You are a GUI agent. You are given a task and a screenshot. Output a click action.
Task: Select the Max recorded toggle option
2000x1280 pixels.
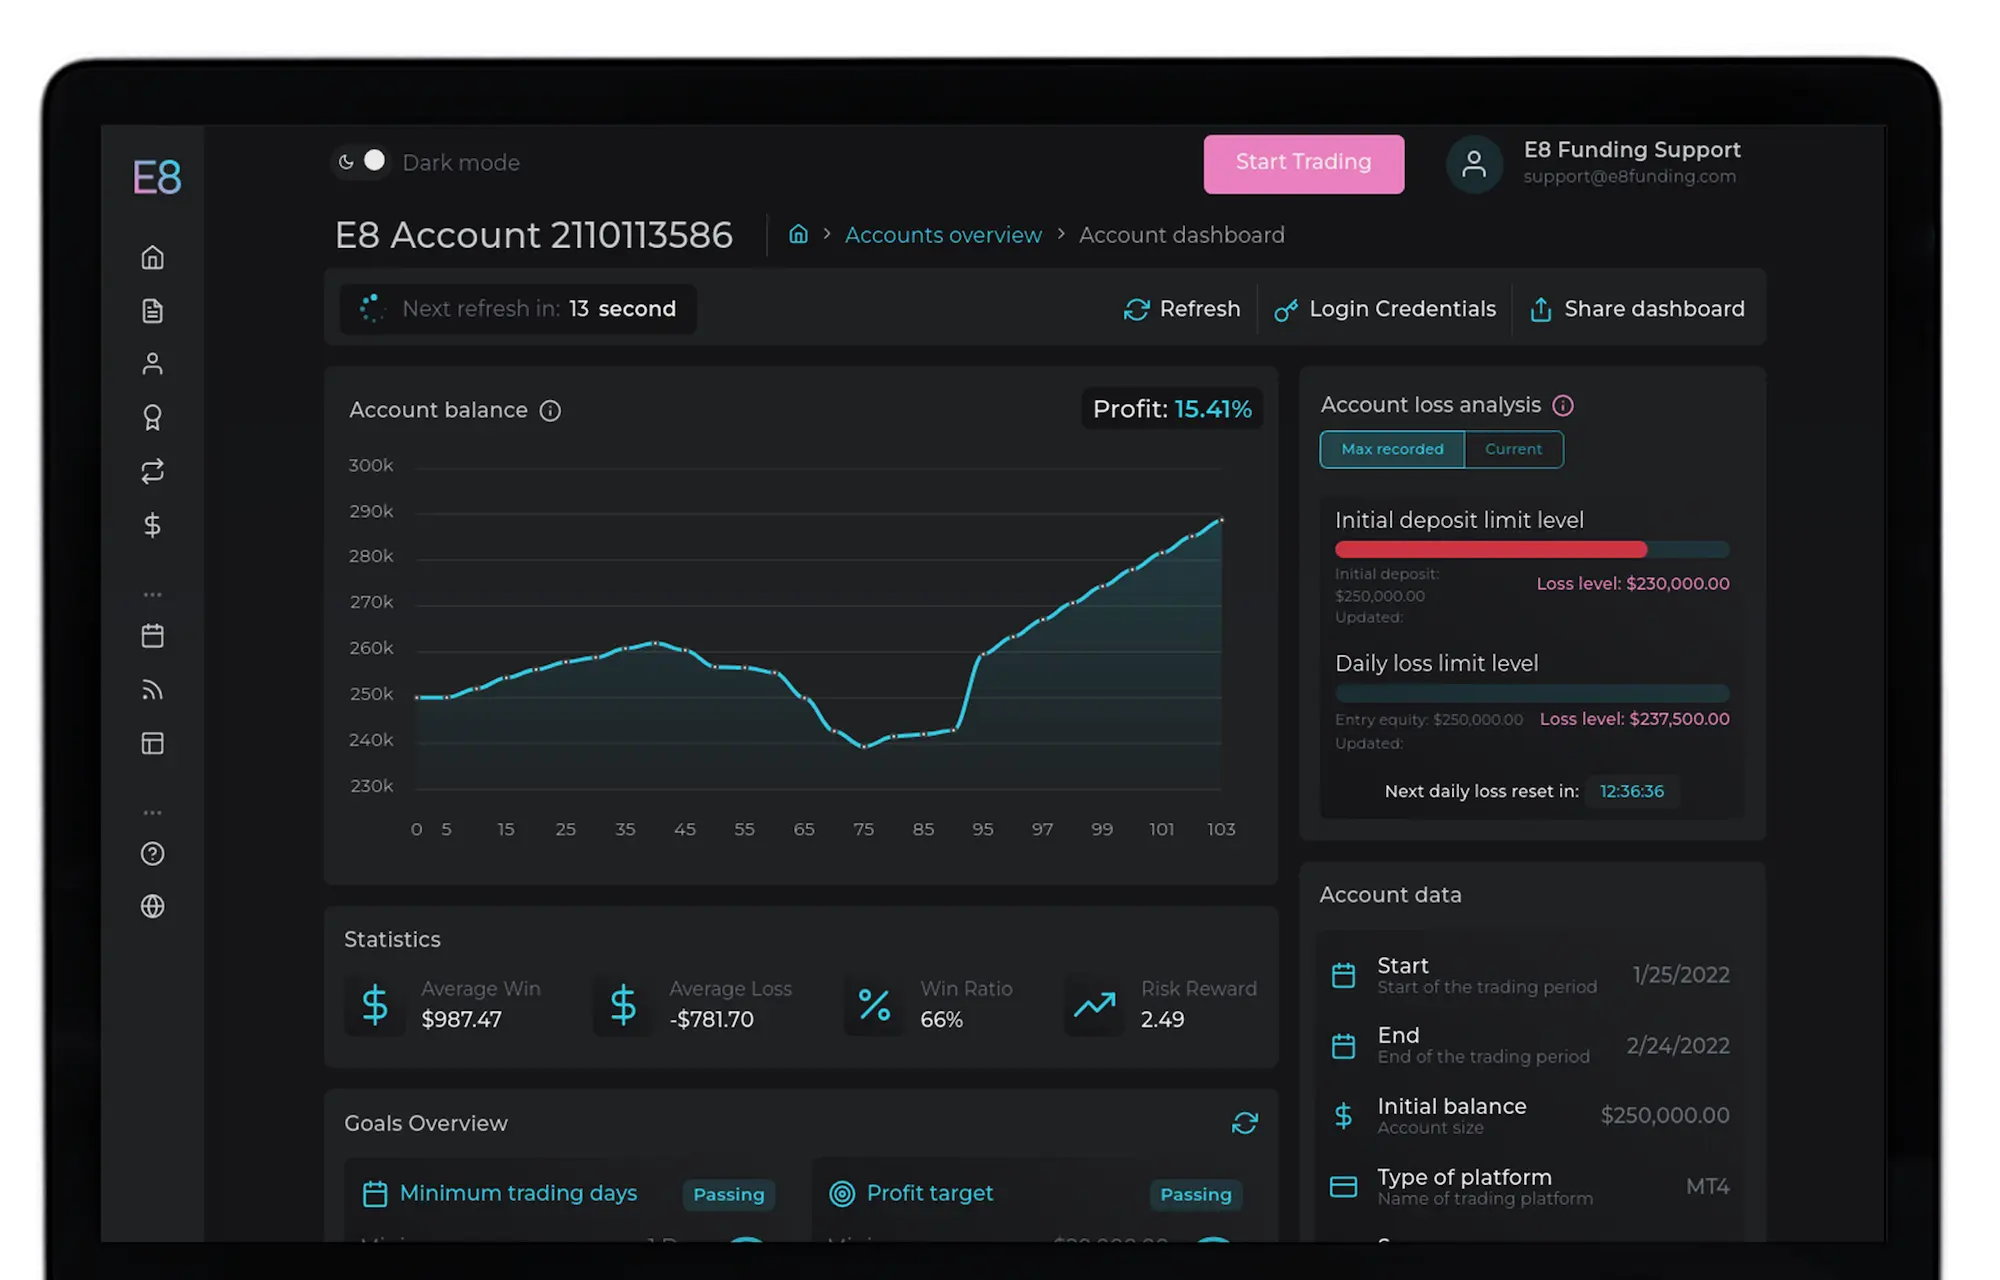pos(1392,450)
